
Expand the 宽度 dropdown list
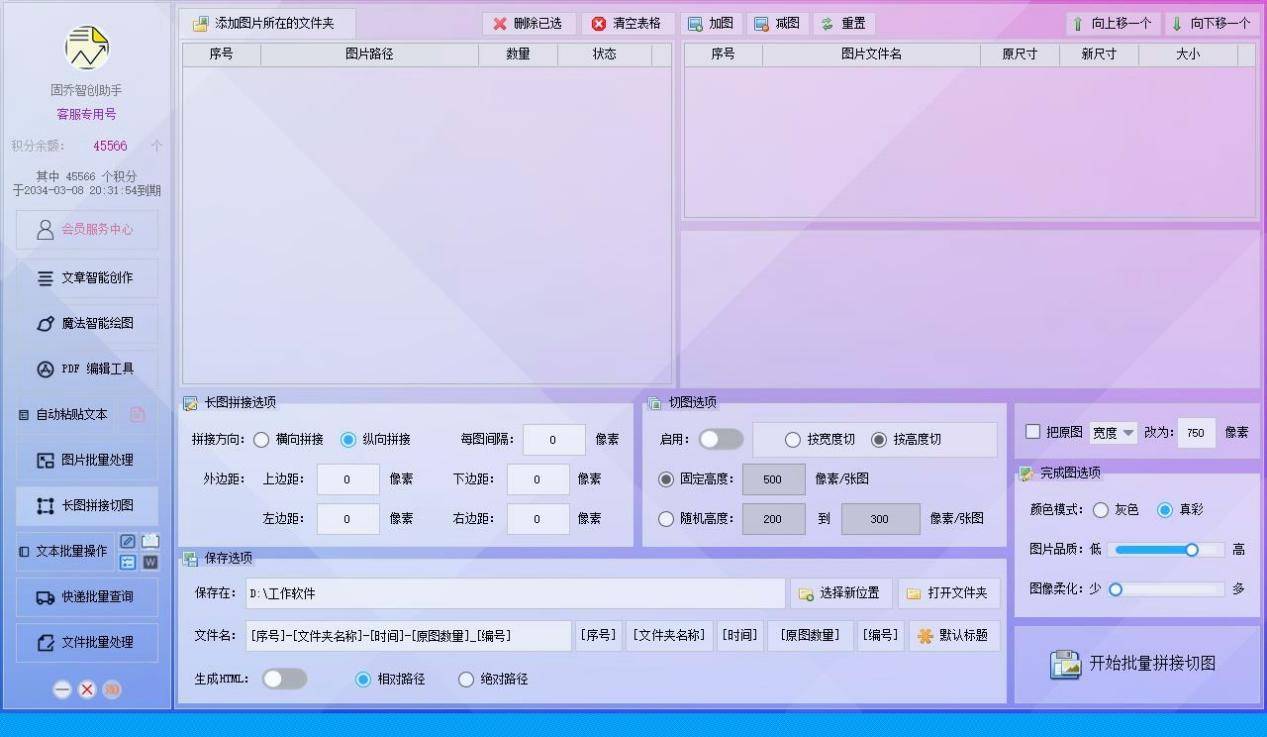tap(1113, 432)
